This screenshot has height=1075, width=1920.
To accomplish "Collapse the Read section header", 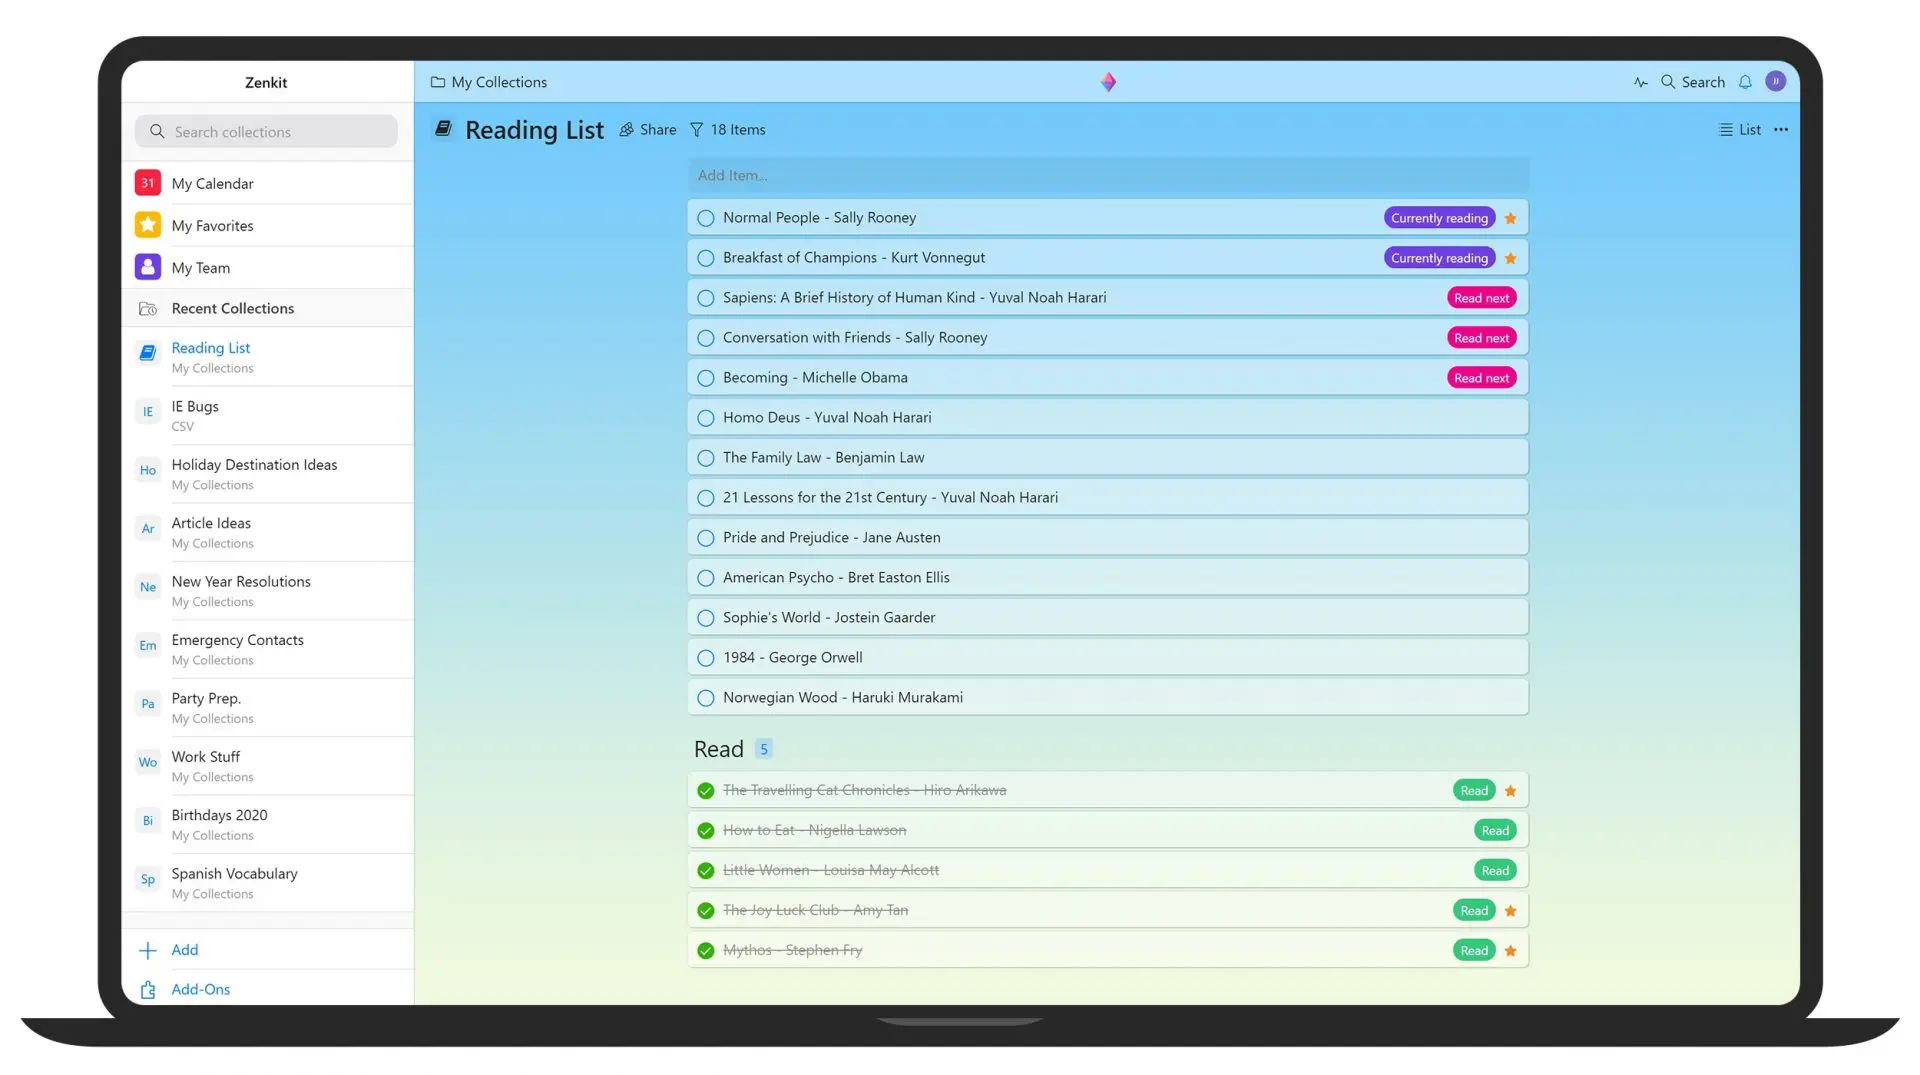I will 719,749.
